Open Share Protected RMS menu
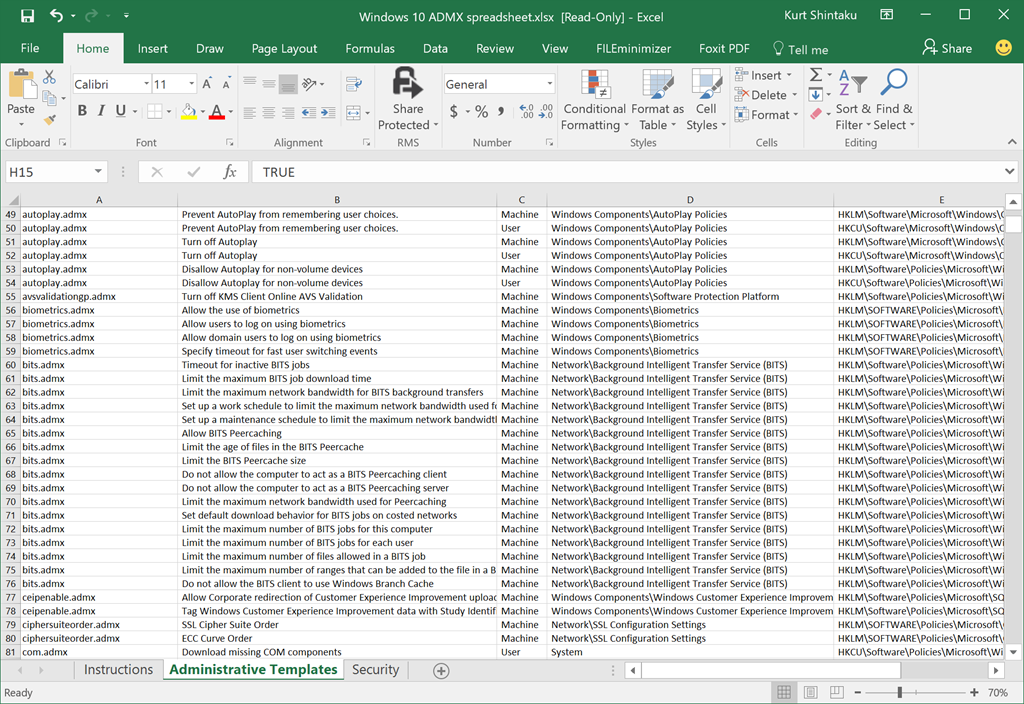1024x704 pixels. pyautogui.click(x=407, y=99)
